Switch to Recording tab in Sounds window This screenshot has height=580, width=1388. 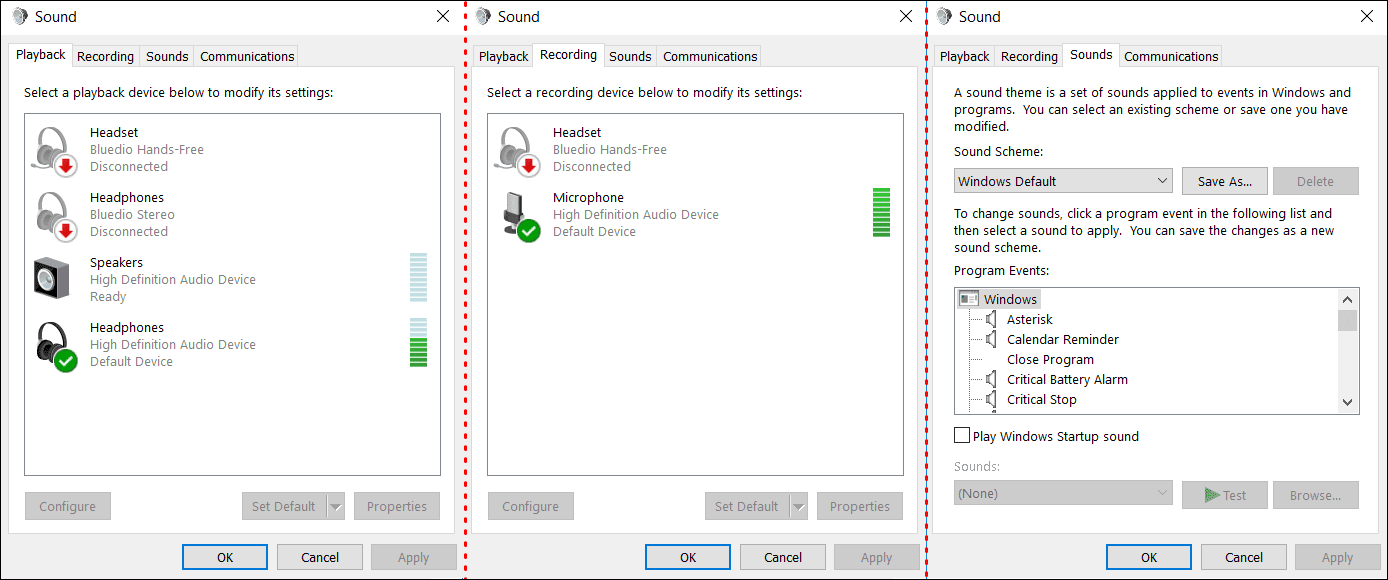click(1029, 56)
